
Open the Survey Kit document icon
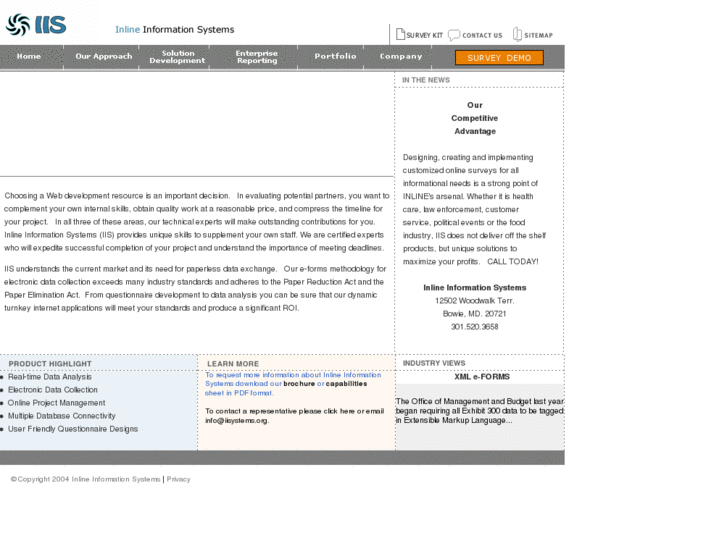pos(400,34)
